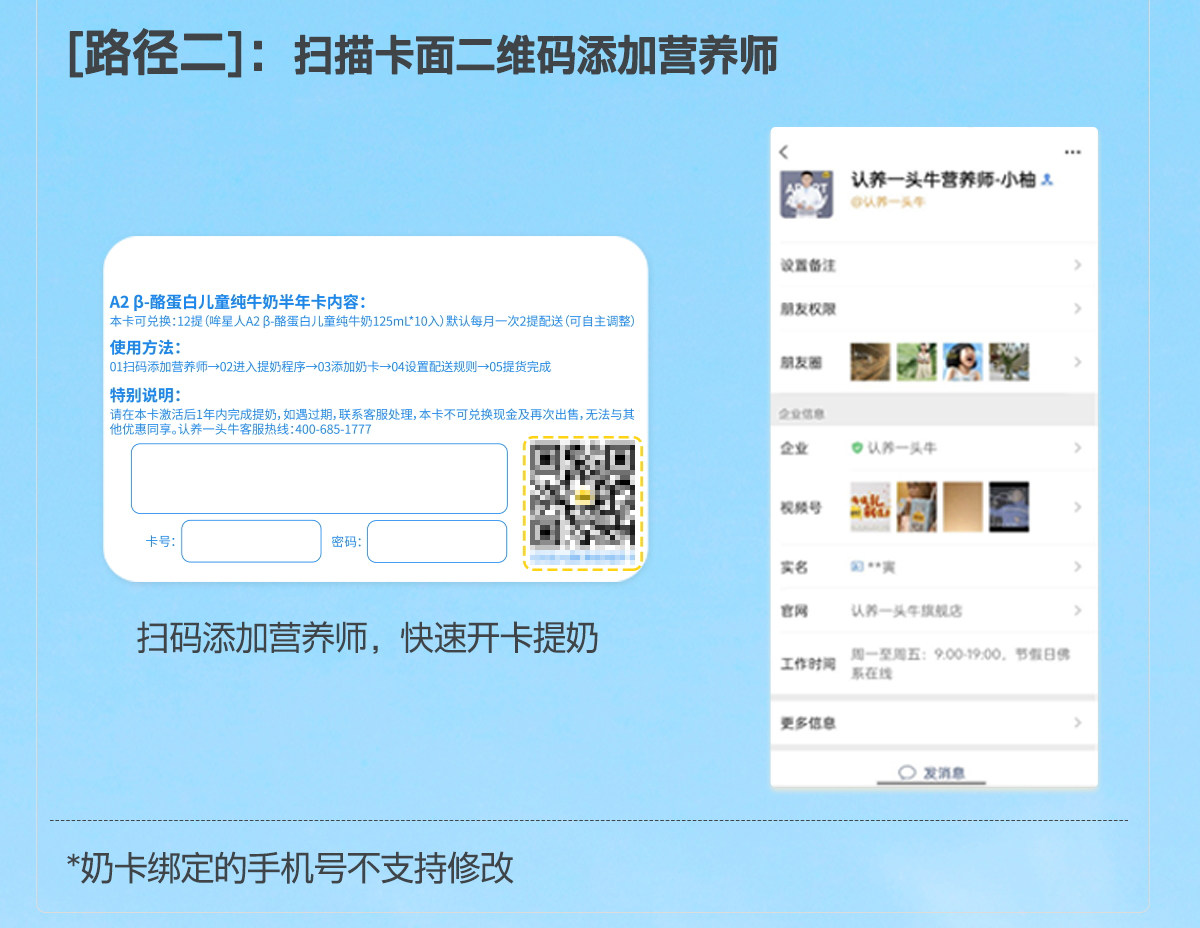Open first 视频号 video thumbnail
Screen dimensions: 1200x928
coord(870,507)
